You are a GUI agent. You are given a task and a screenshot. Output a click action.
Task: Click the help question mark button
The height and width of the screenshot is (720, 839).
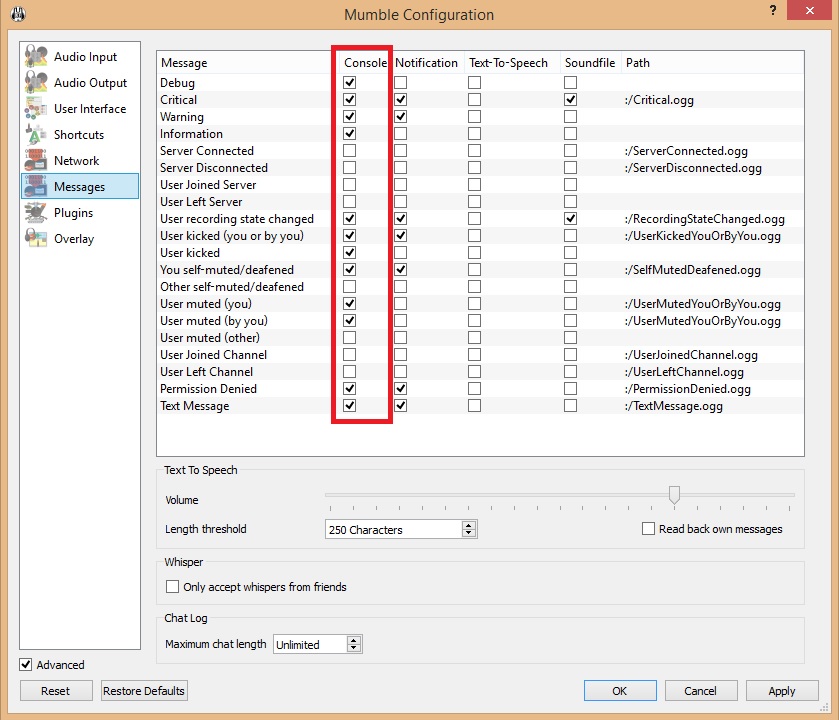pos(773,10)
